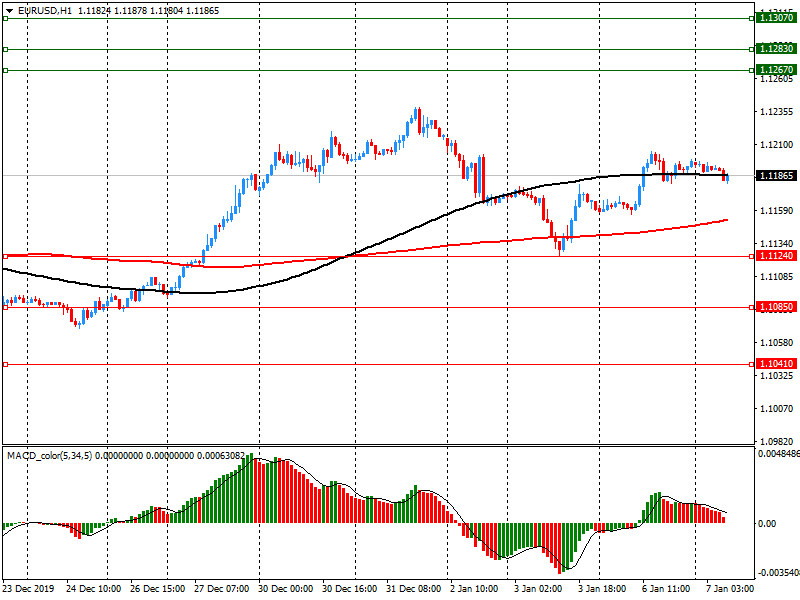
Task: Select the 1.13070 green level price label
Action: 776,18
